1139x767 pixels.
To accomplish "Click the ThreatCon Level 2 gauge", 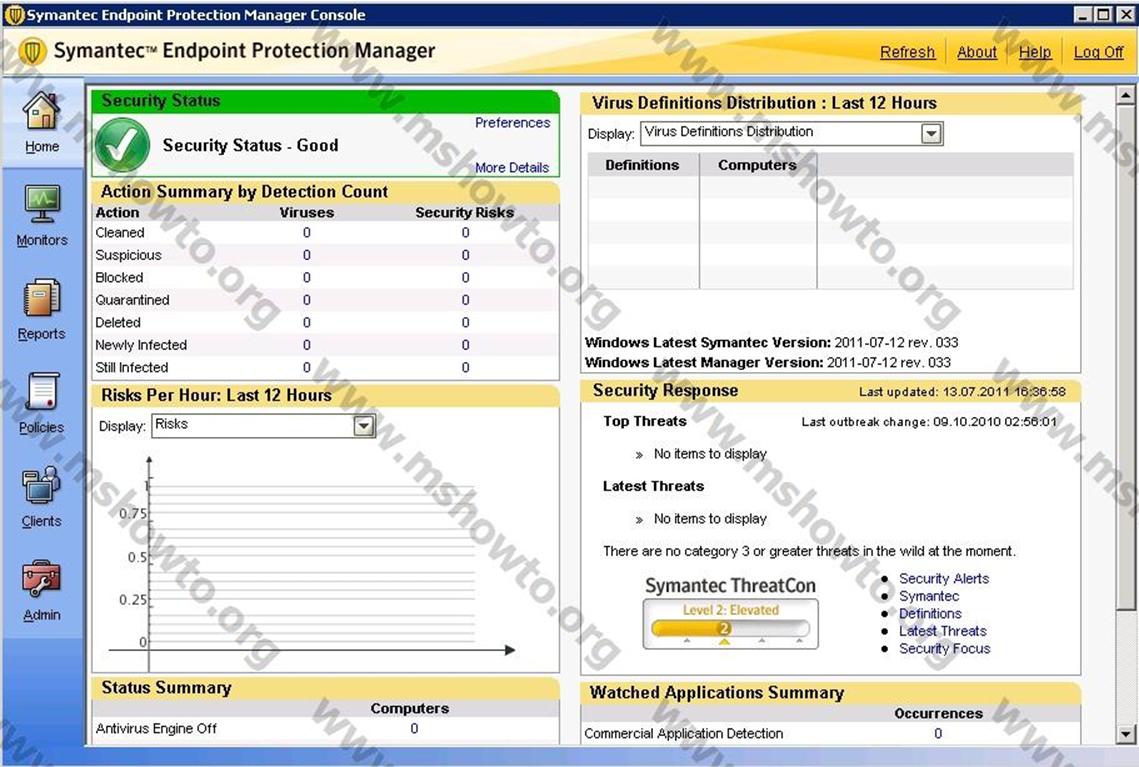I will click(x=730, y=624).
